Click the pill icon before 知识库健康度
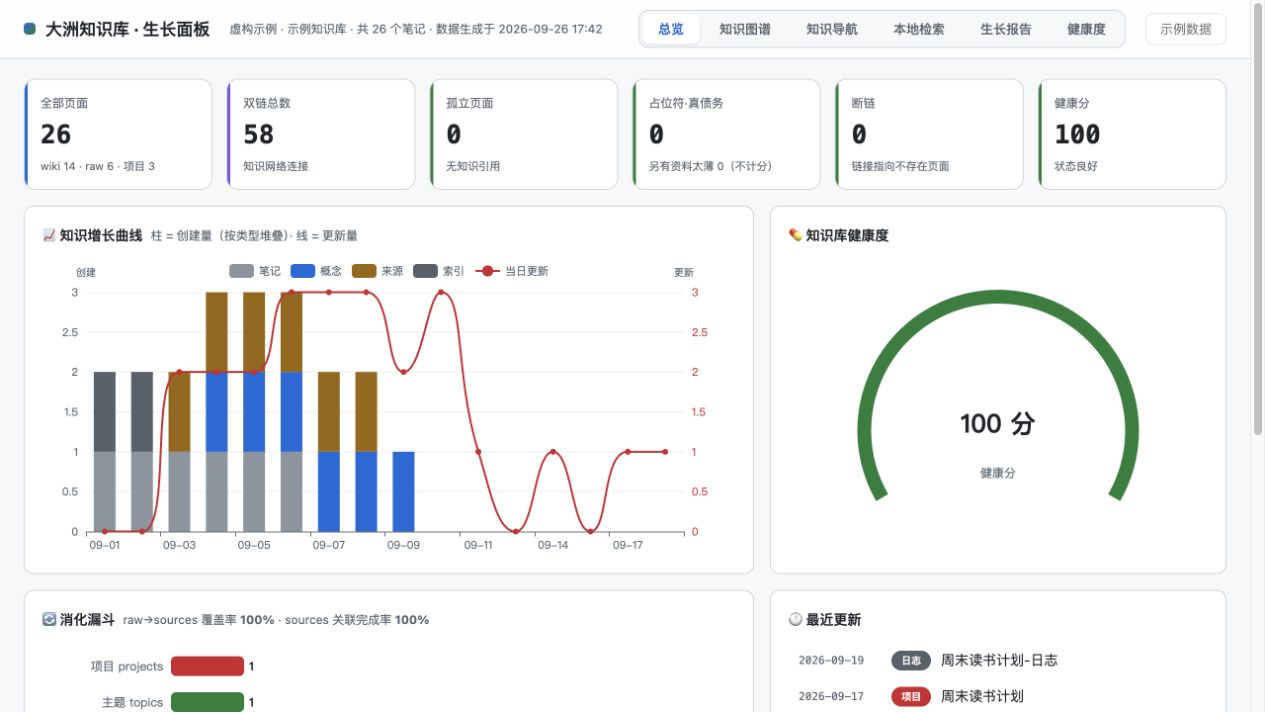The height and width of the screenshot is (712, 1265). pyautogui.click(x=795, y=236)
